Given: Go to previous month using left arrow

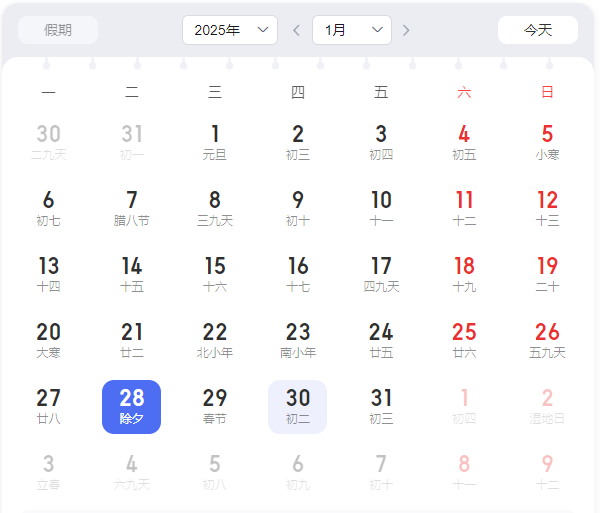Looking at the screenshot, I should [x=296, y=30].
